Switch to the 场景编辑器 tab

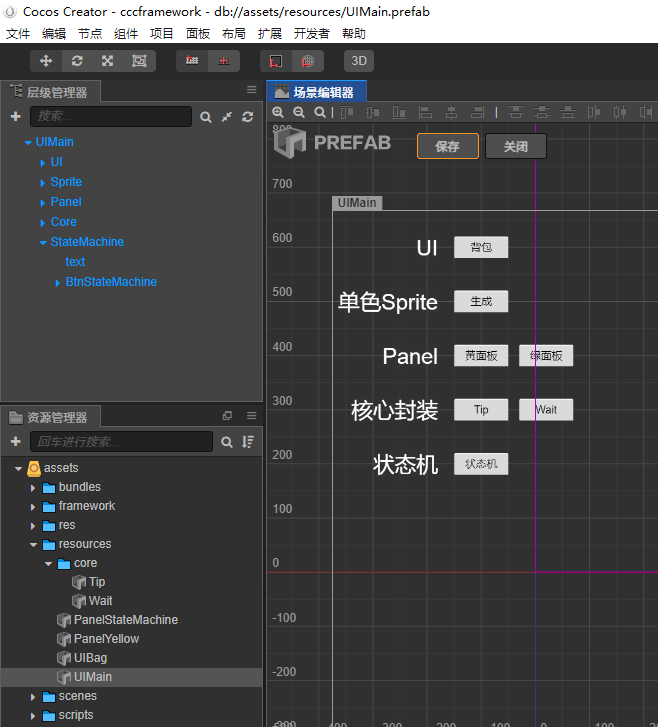click(317, 92)
